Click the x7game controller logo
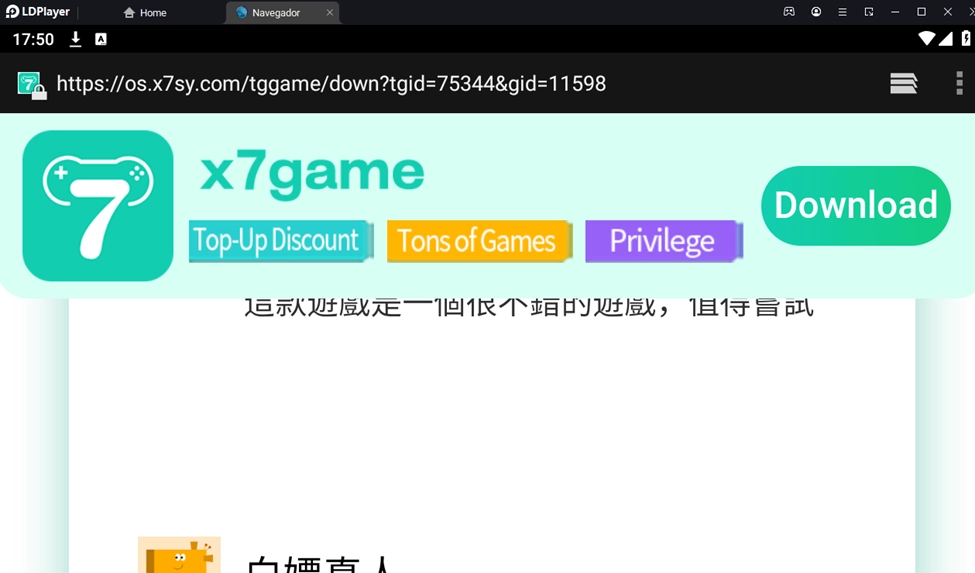This screenshot has height=573, width=975. (x=98, y=206)
